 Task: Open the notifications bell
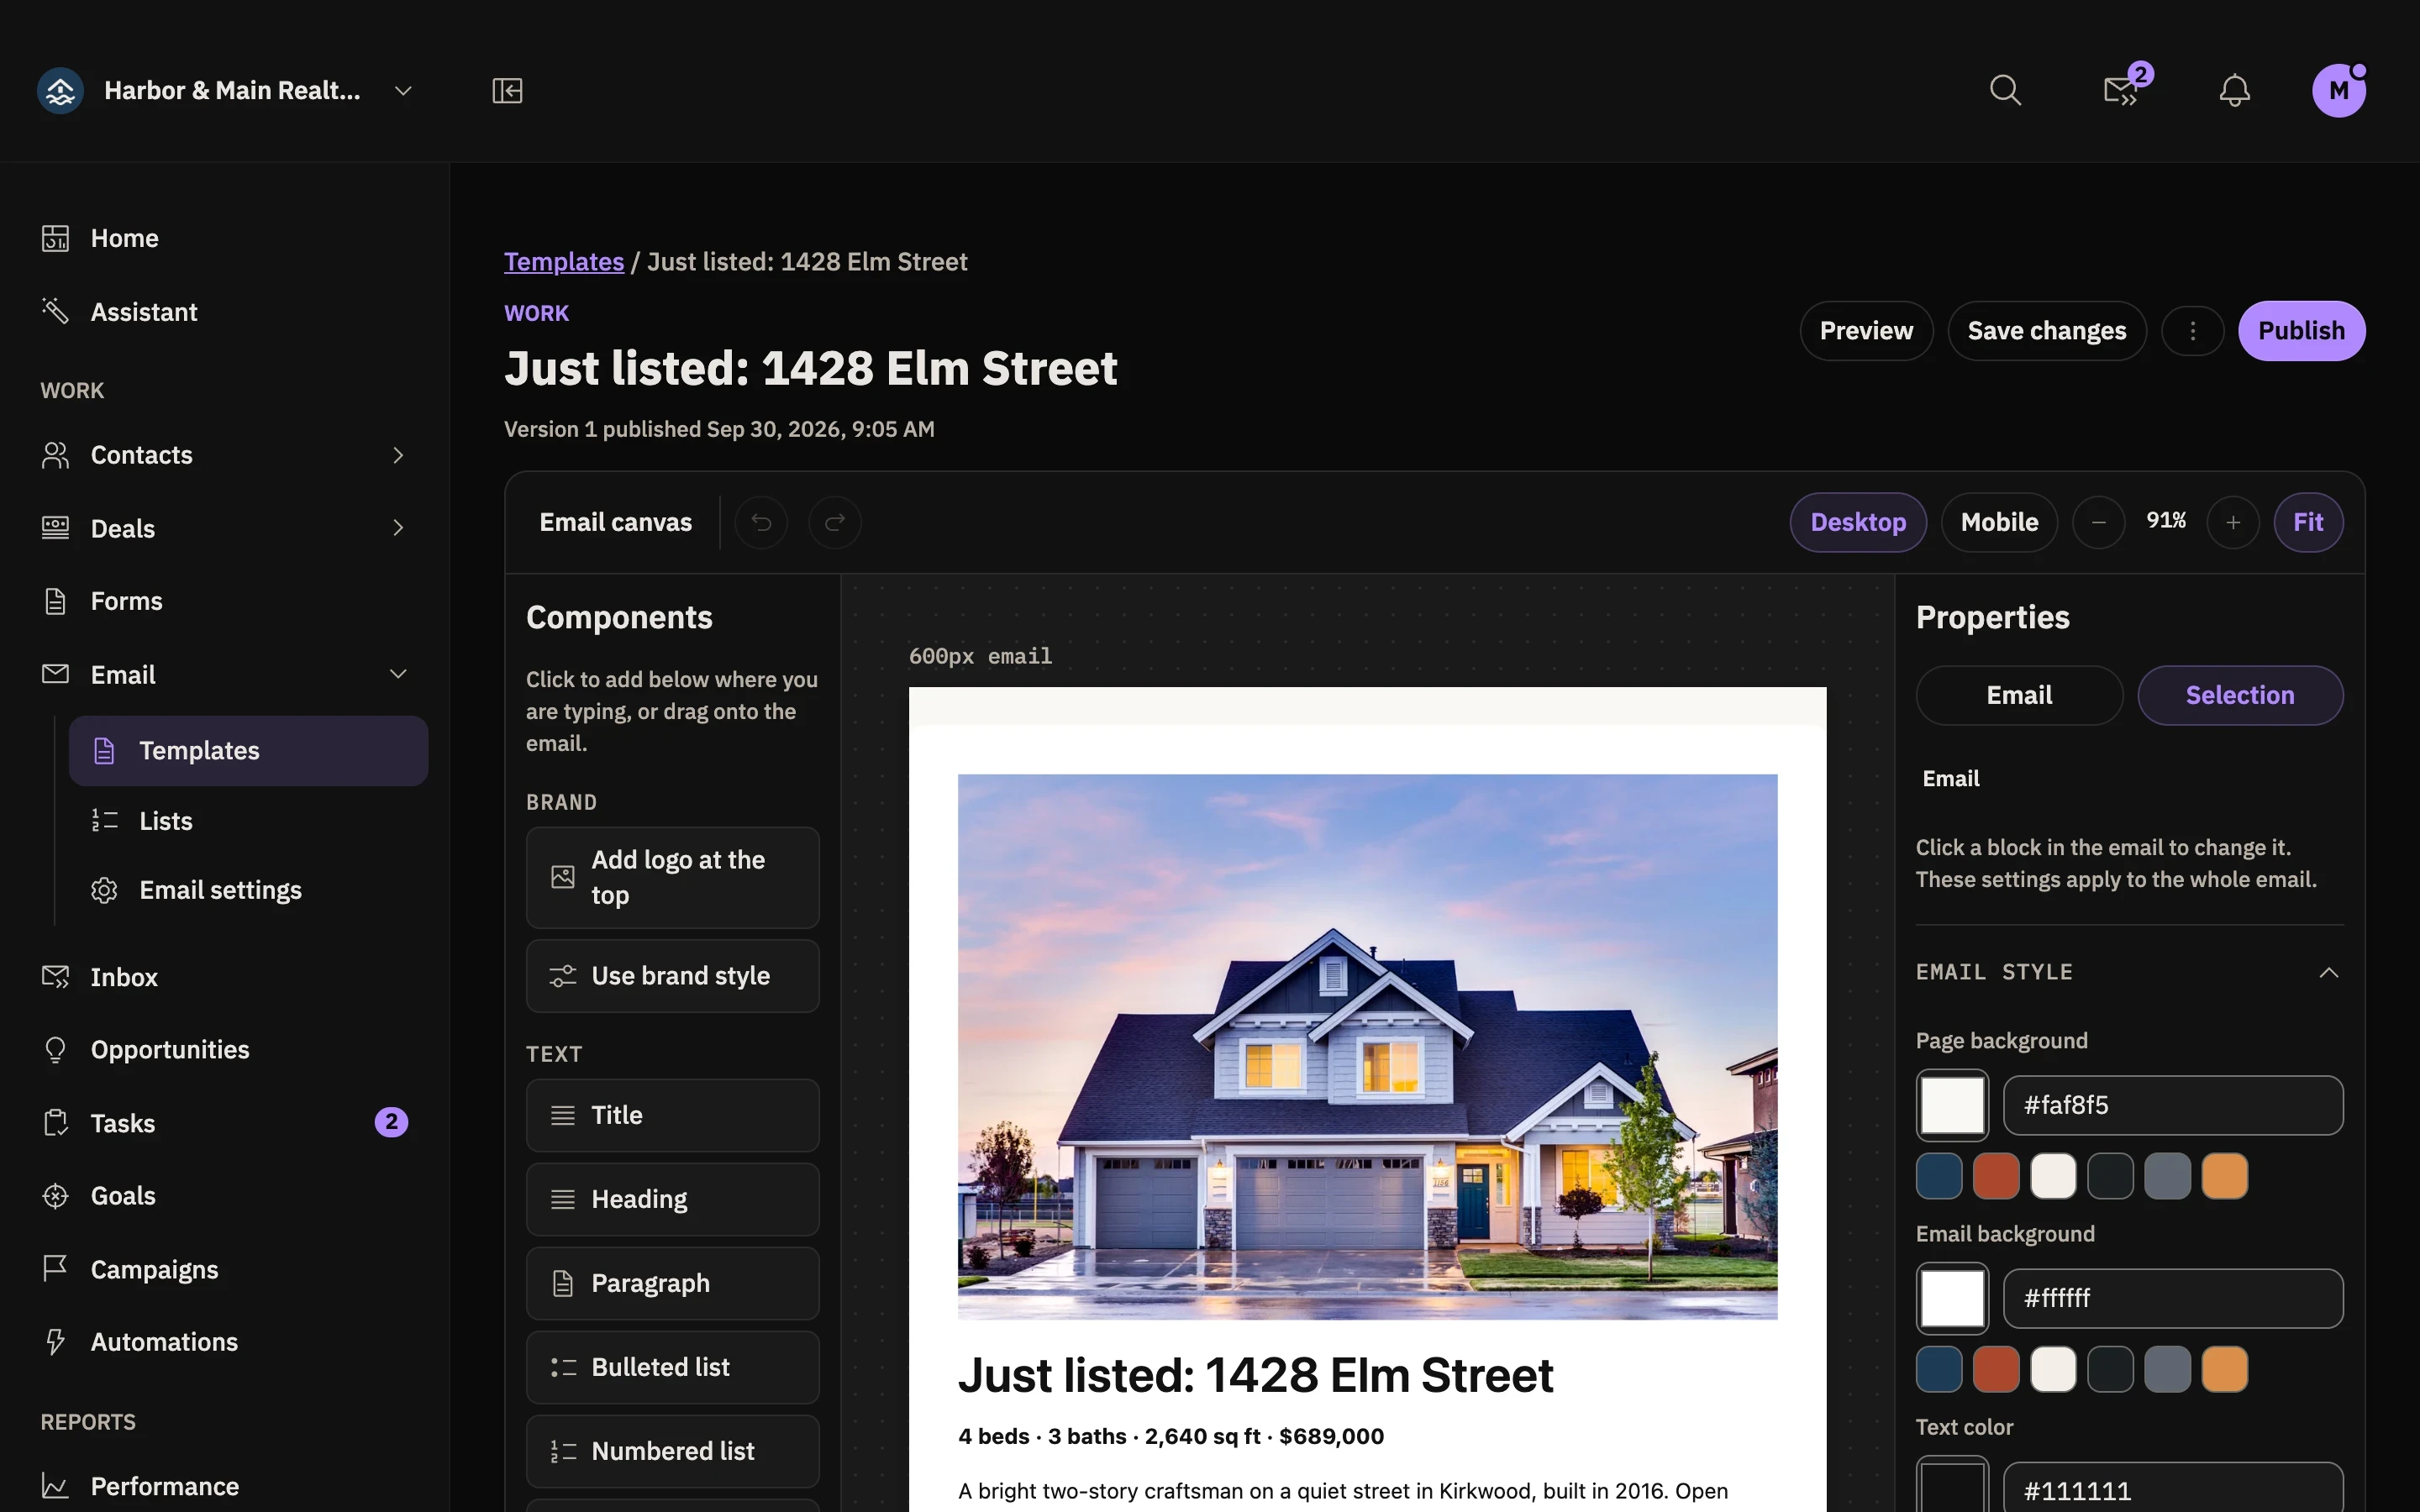pyautogui.click(x=2234, y=91)
